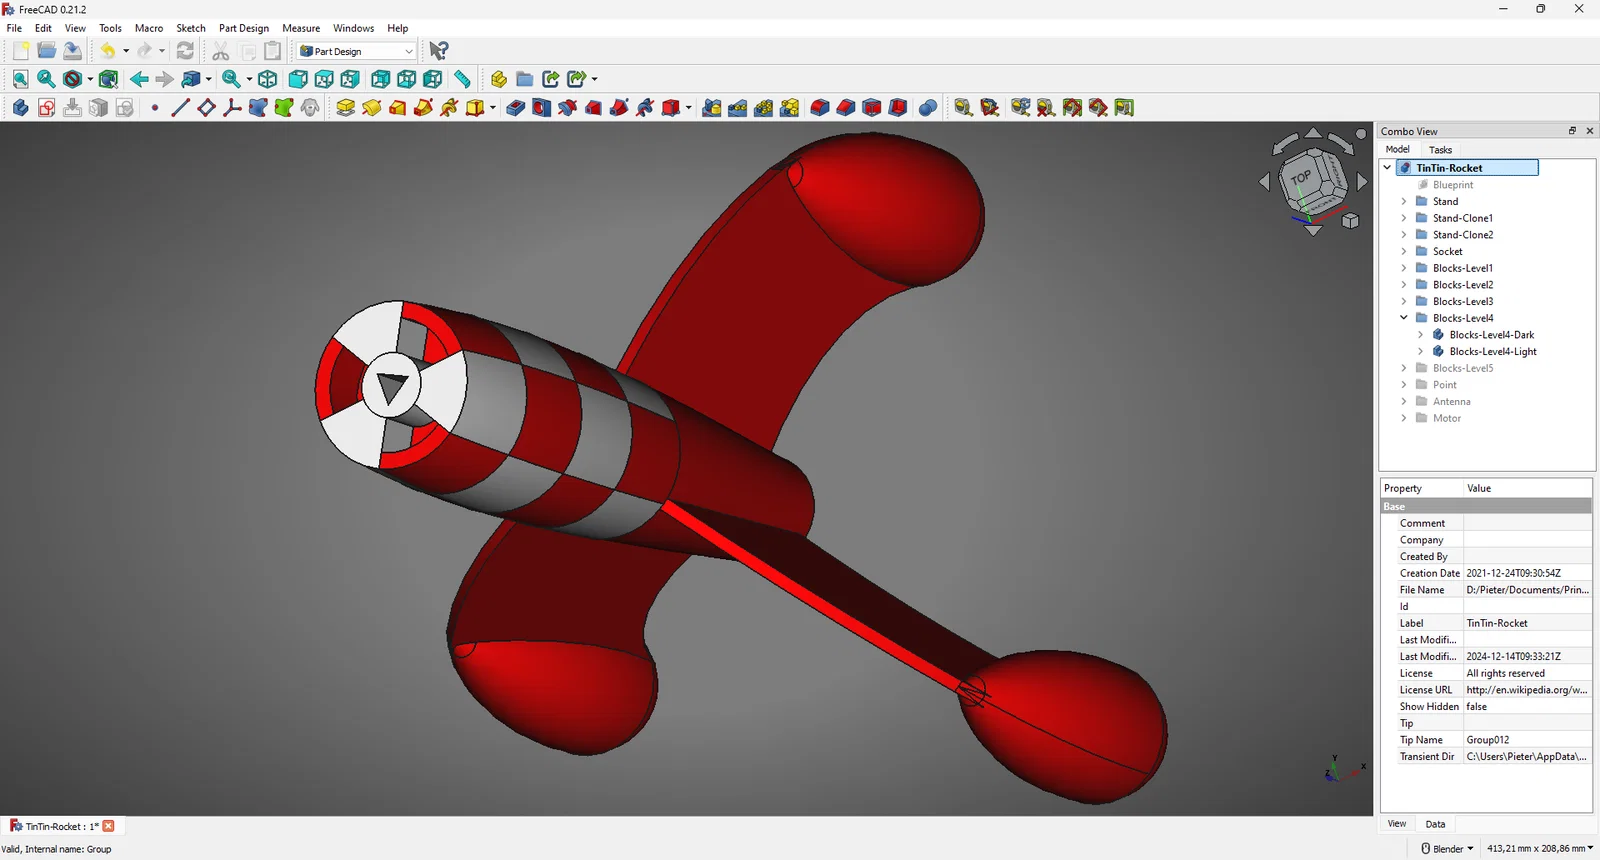Click the TOP face of navigation cube

[1303, 178]
